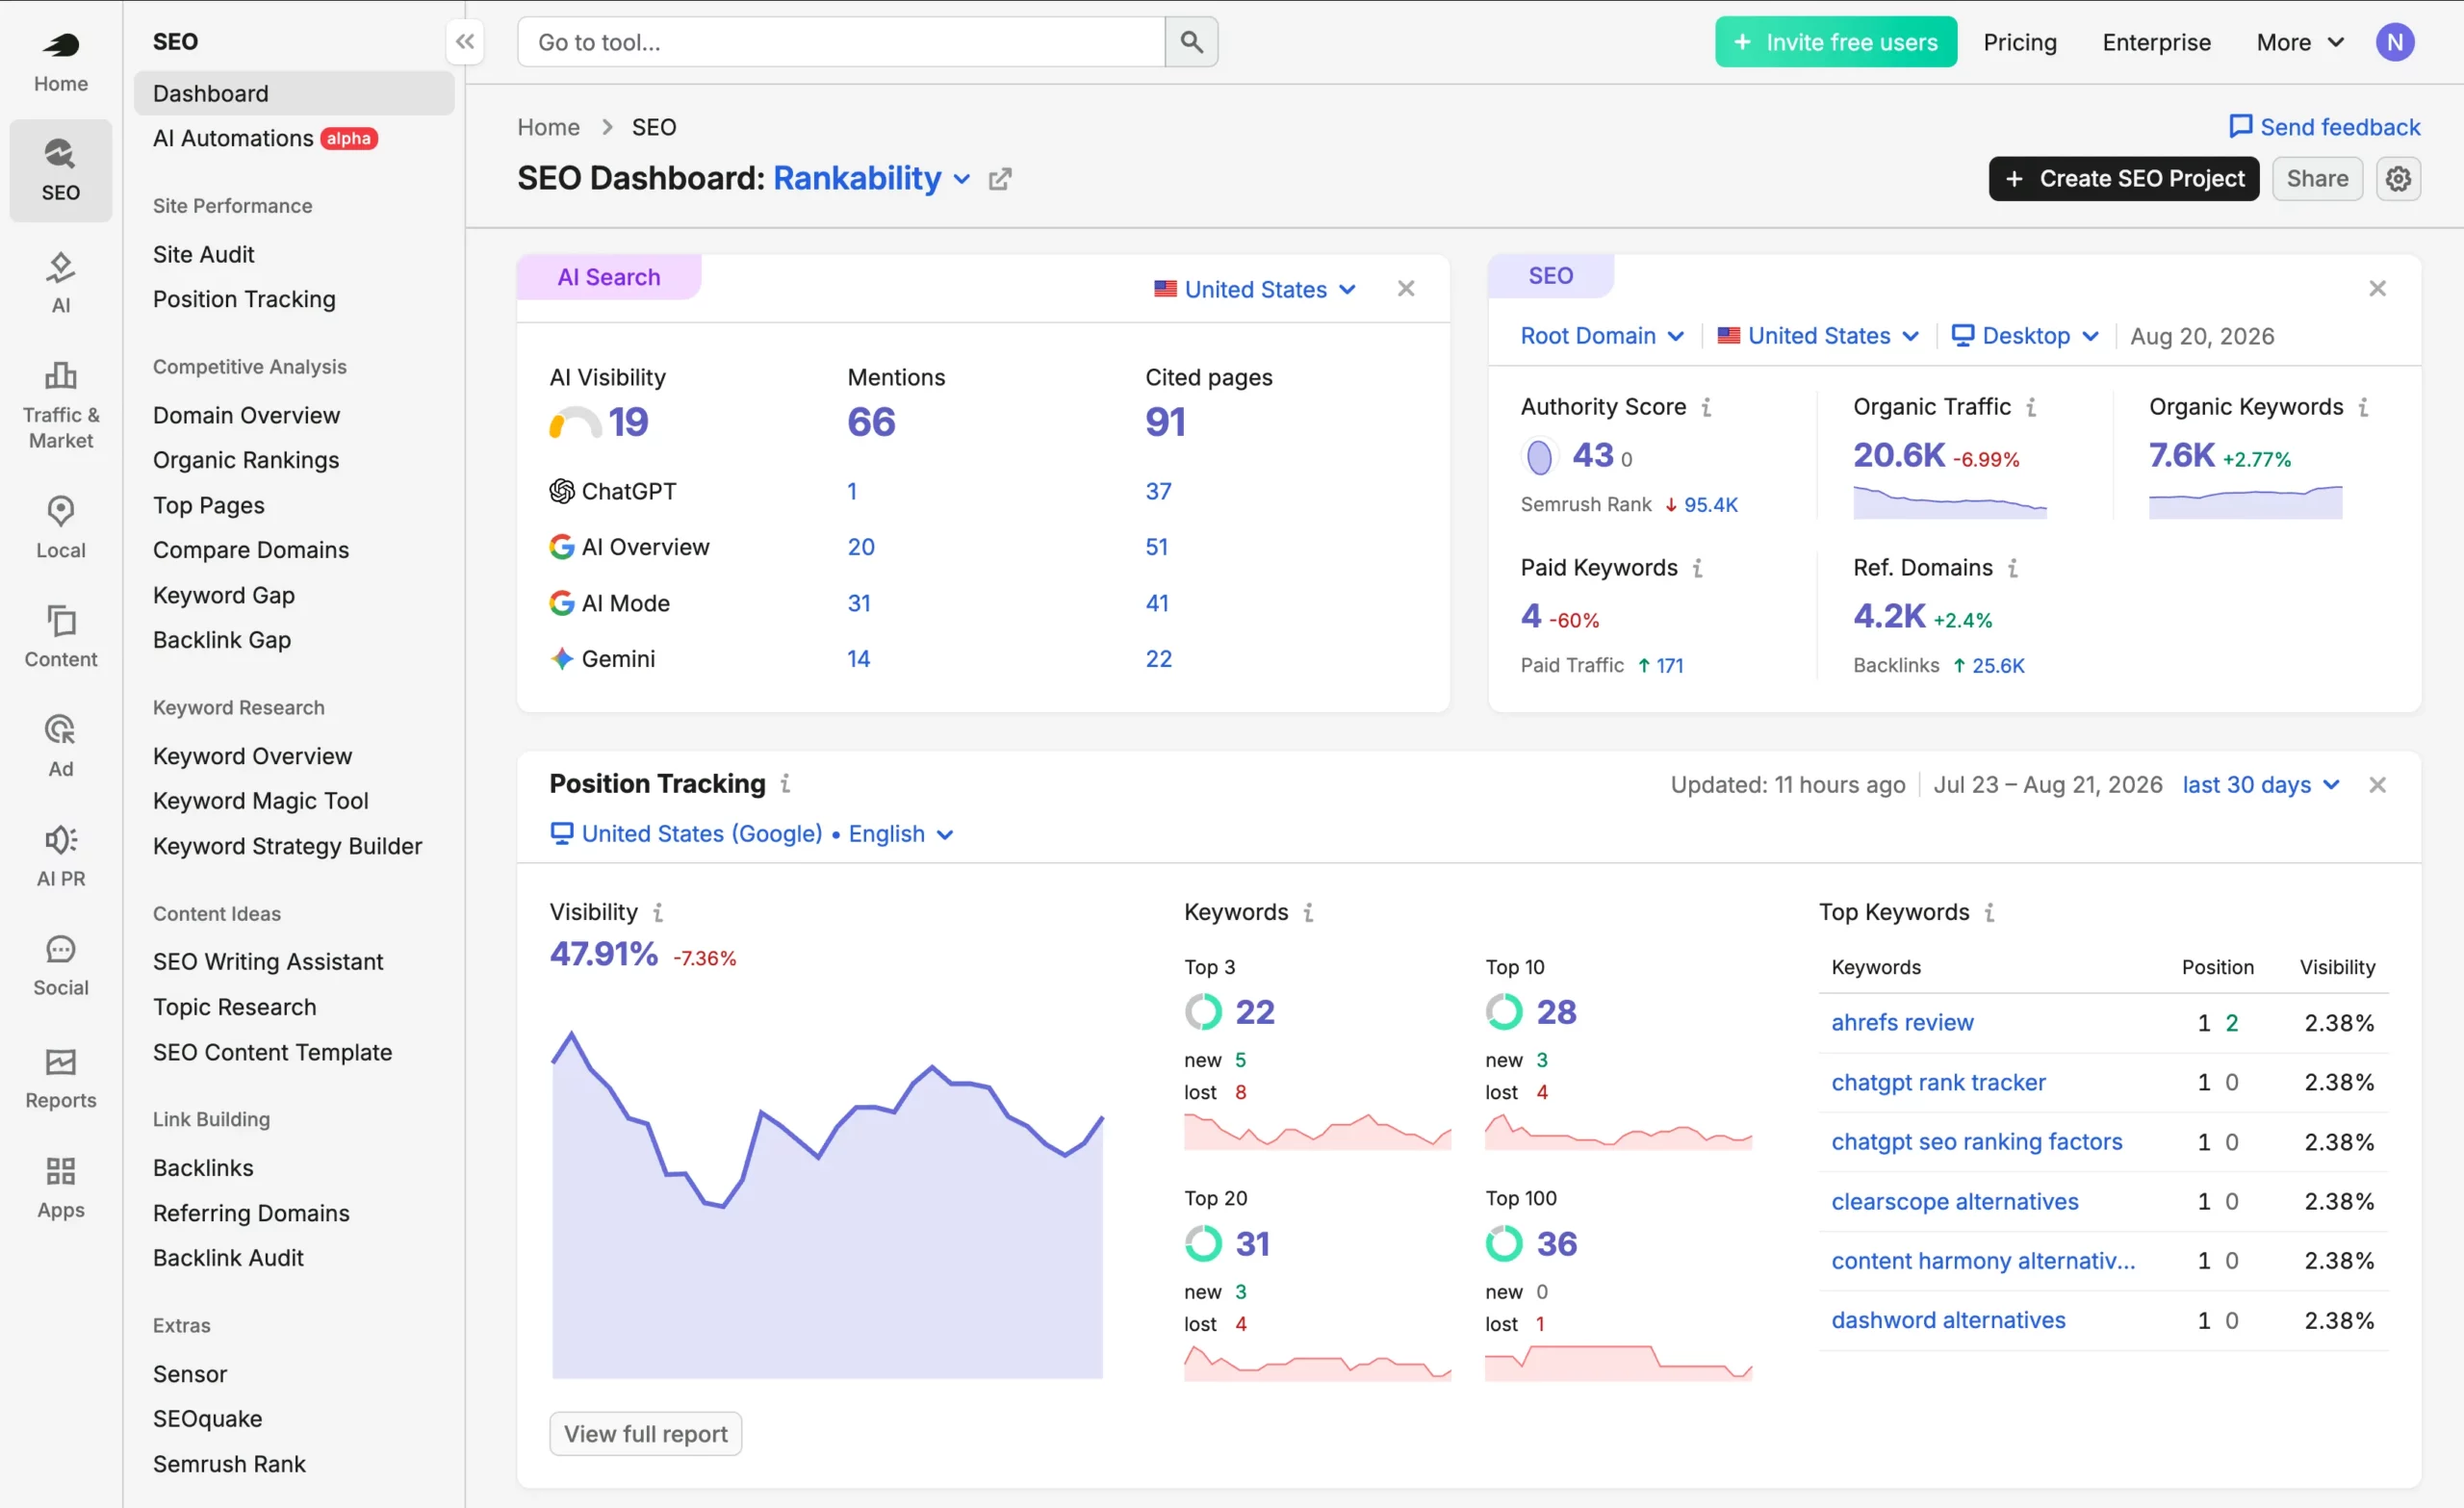Open the Apps grid icon

click(61, 1188)
